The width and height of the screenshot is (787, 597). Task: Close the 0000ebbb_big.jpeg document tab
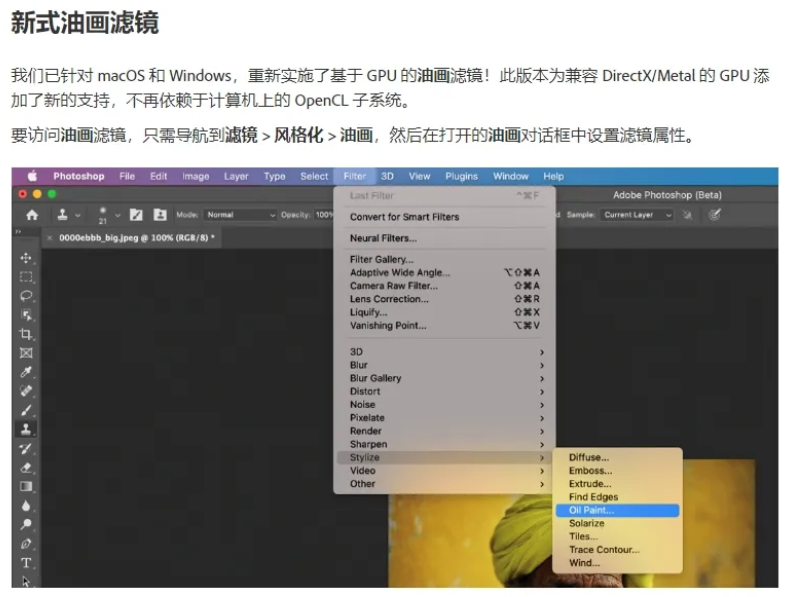(49, 237)
